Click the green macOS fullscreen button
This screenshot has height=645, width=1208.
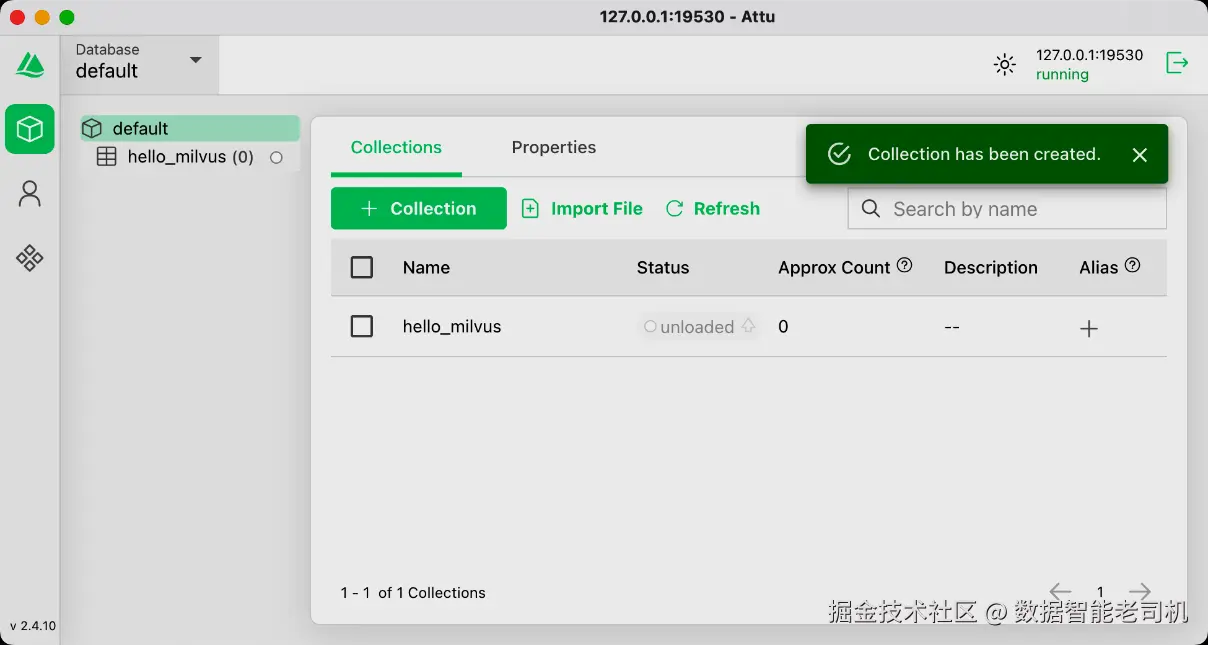tap(67, 17)
